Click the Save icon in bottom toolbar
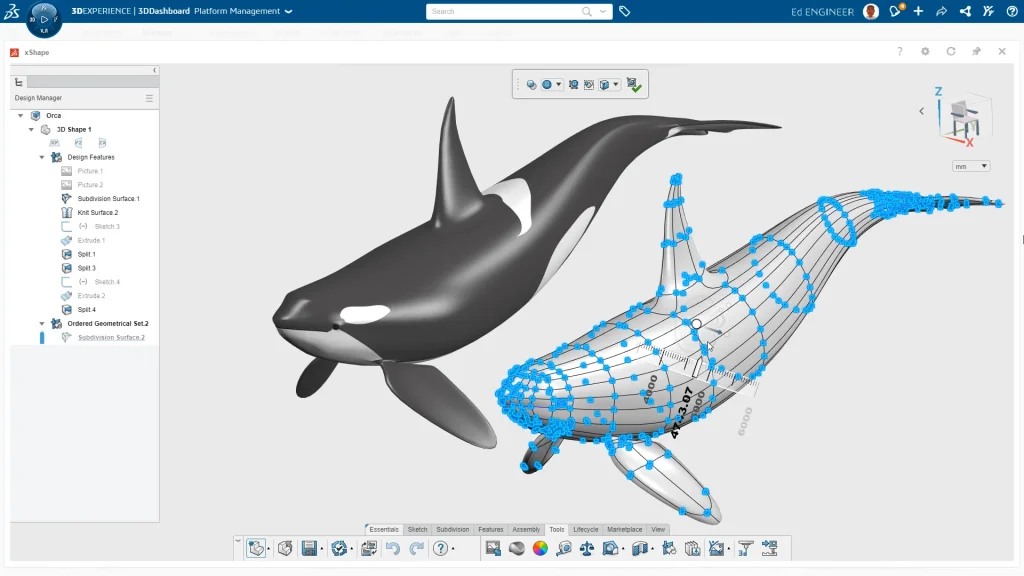Screen dimensions: 1024x576 pos(309,548)
